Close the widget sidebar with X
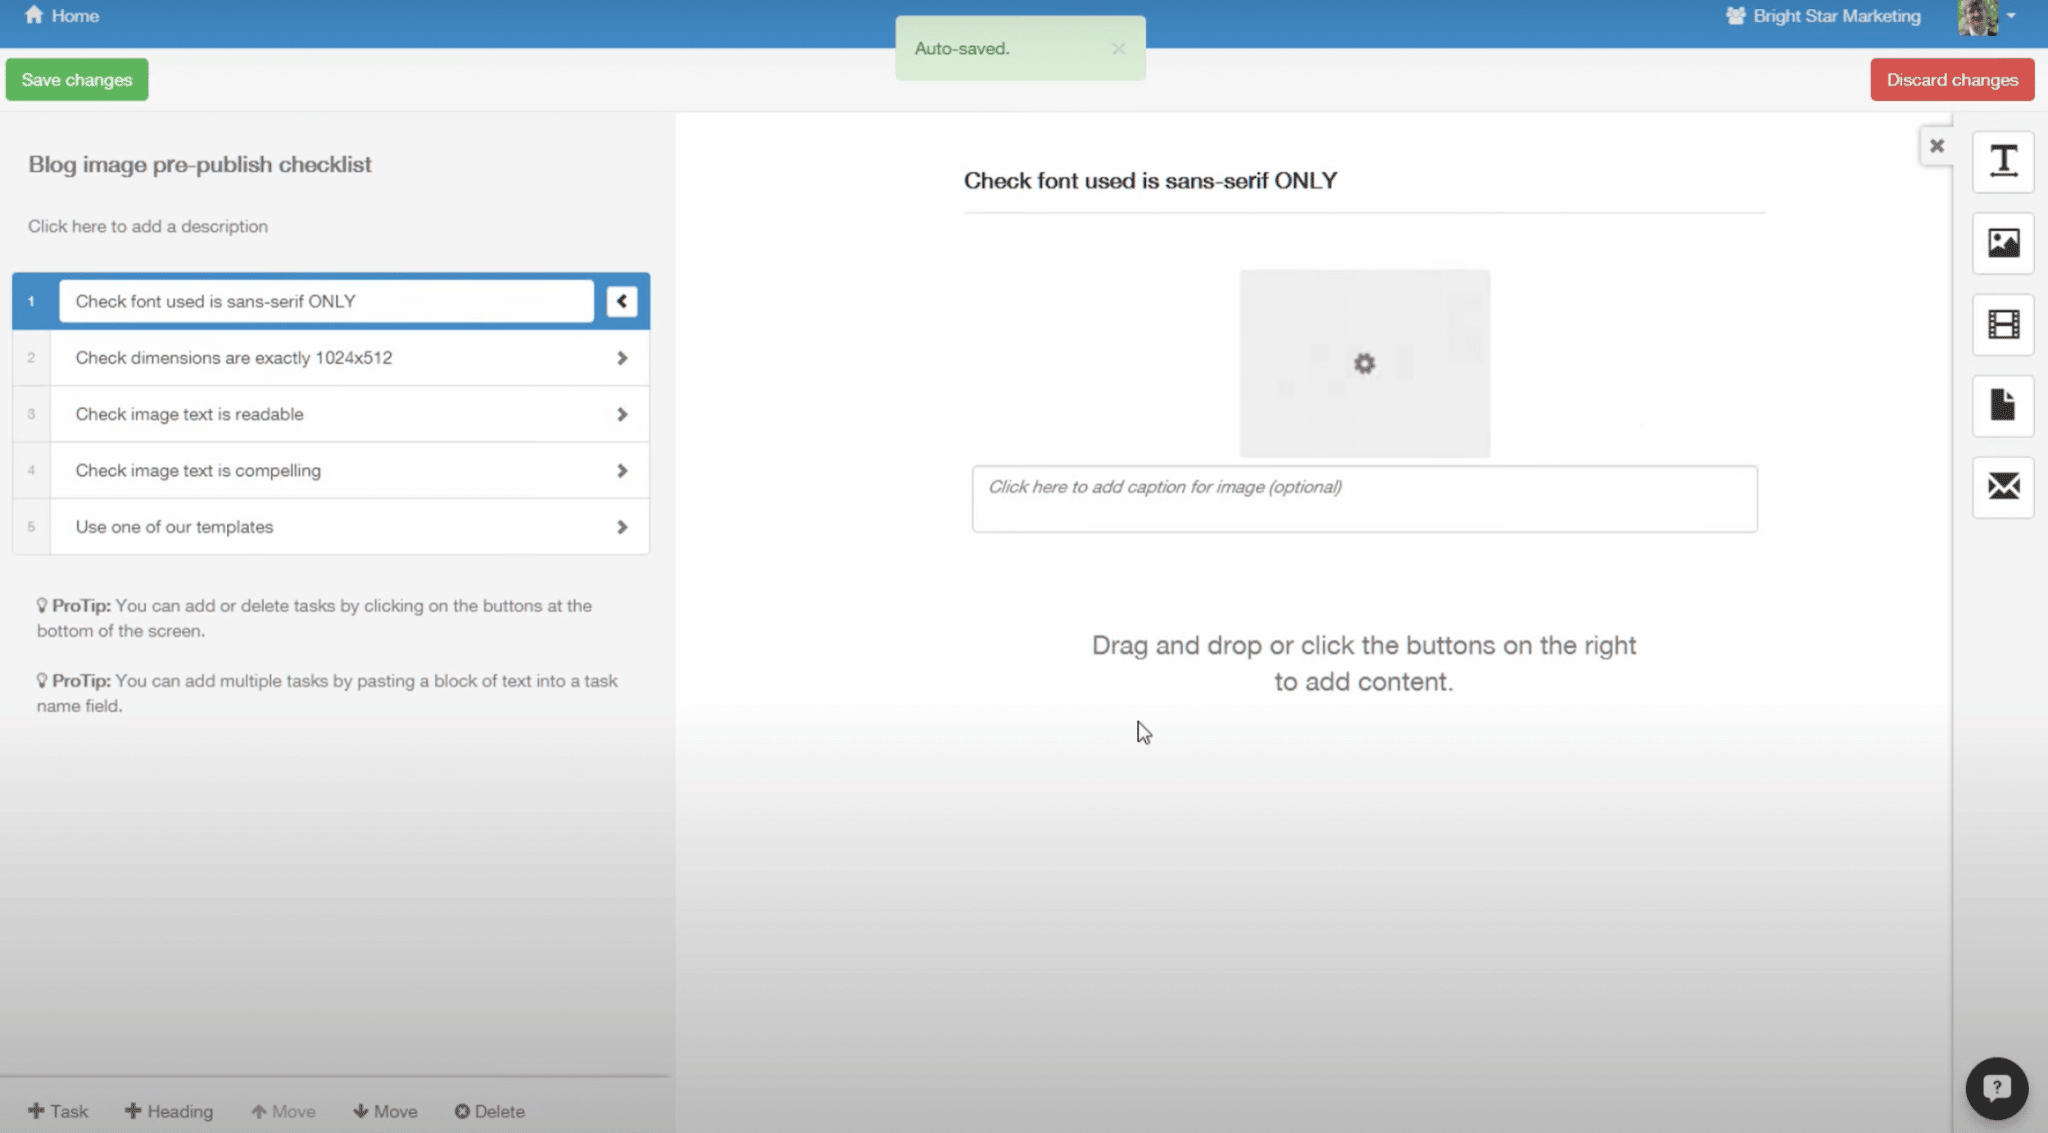Screen dimensions: 2048x1133 click(1937, 146)
